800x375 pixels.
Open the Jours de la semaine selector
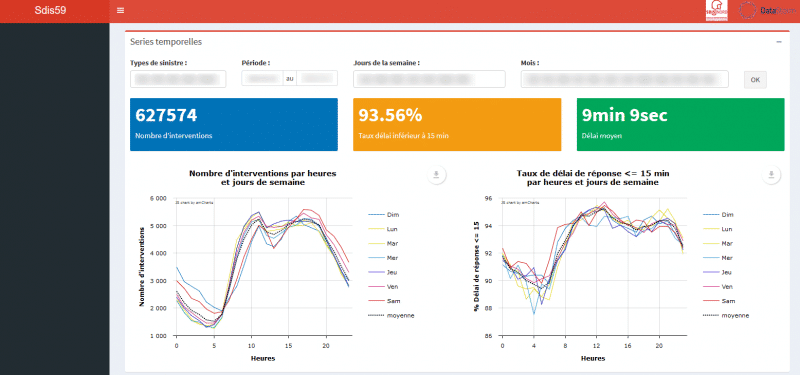pos(429,79)
